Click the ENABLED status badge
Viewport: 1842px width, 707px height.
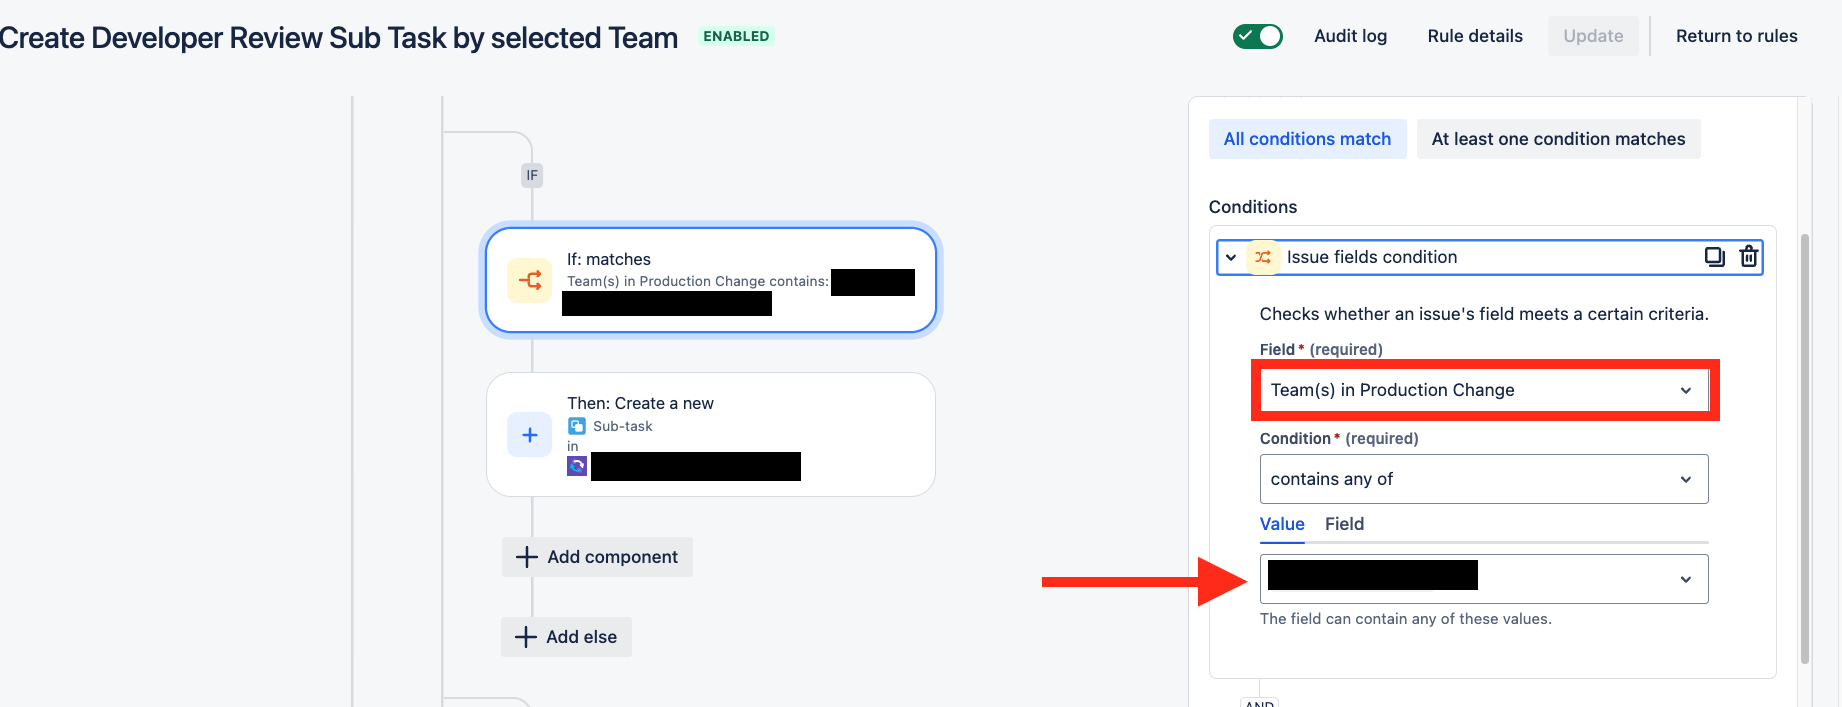tap(736, 36)
